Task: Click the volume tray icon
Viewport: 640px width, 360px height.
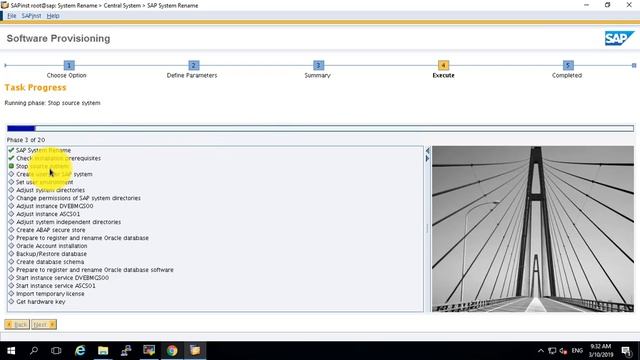Action: pyautogui.click(x=564, y=351)
